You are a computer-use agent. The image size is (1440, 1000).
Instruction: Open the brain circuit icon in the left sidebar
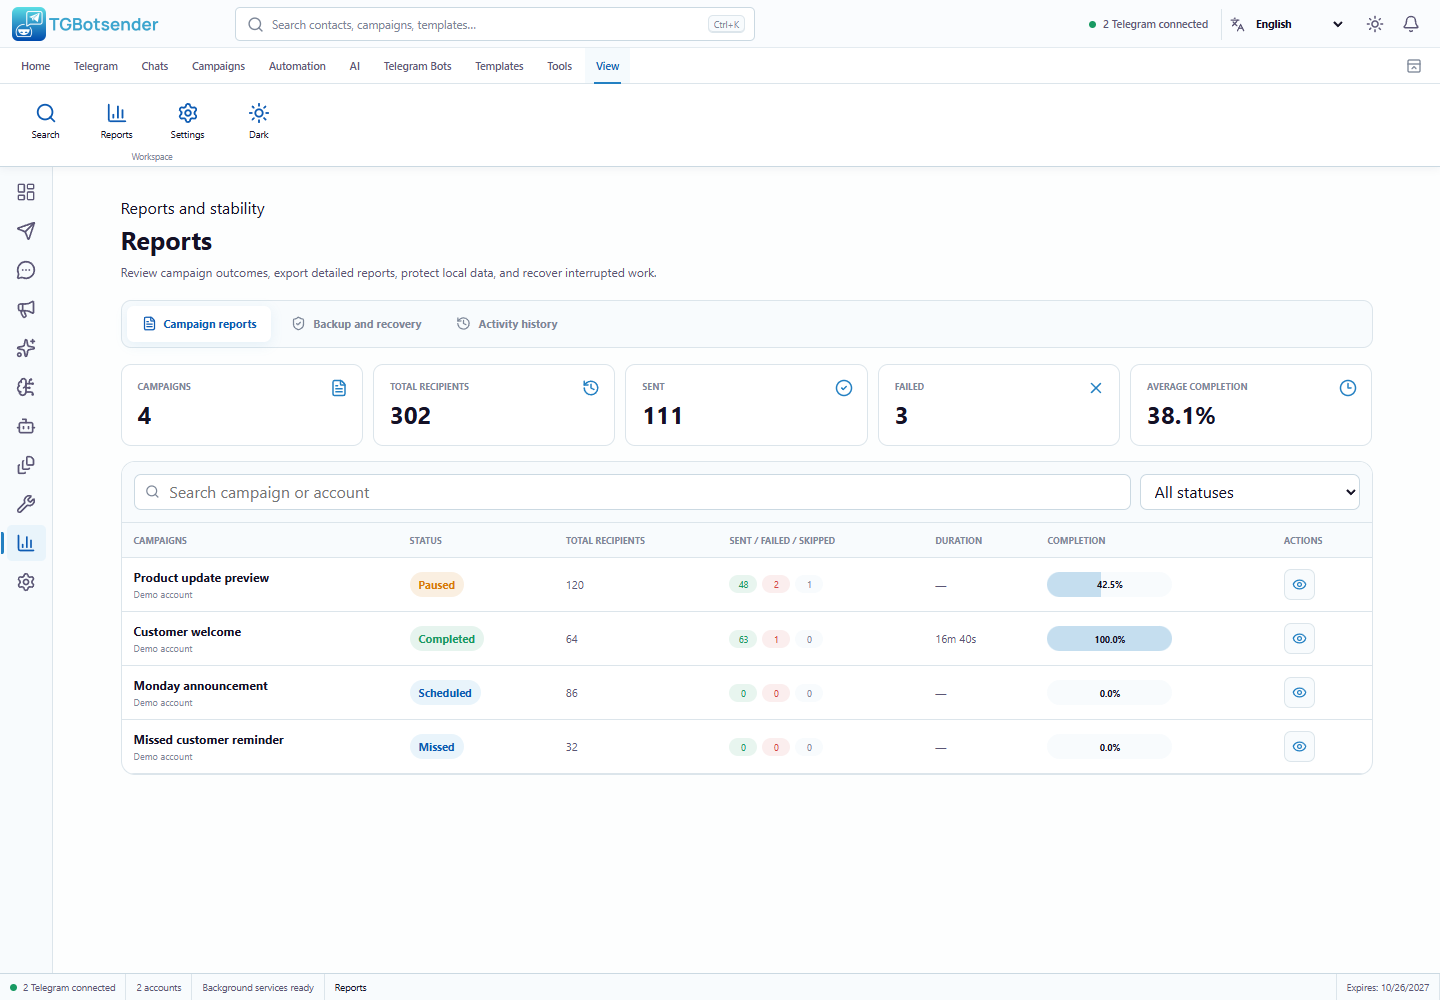point(26,387)
